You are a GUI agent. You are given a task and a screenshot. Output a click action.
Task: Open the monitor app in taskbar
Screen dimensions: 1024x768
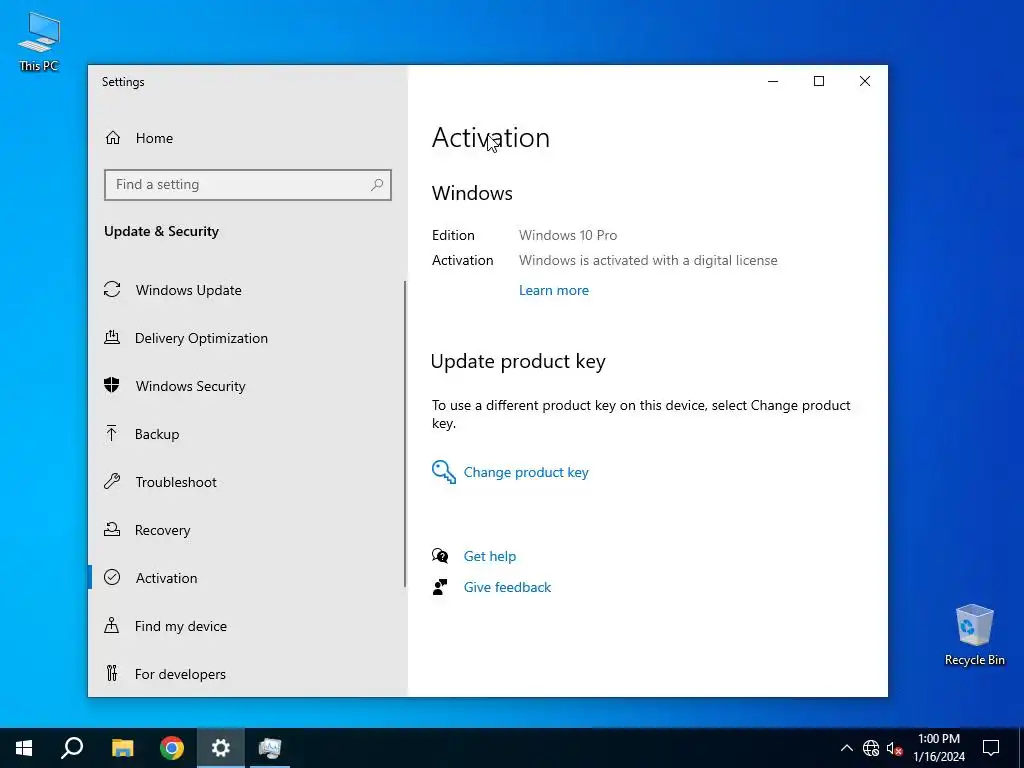(x=270, y=748)
